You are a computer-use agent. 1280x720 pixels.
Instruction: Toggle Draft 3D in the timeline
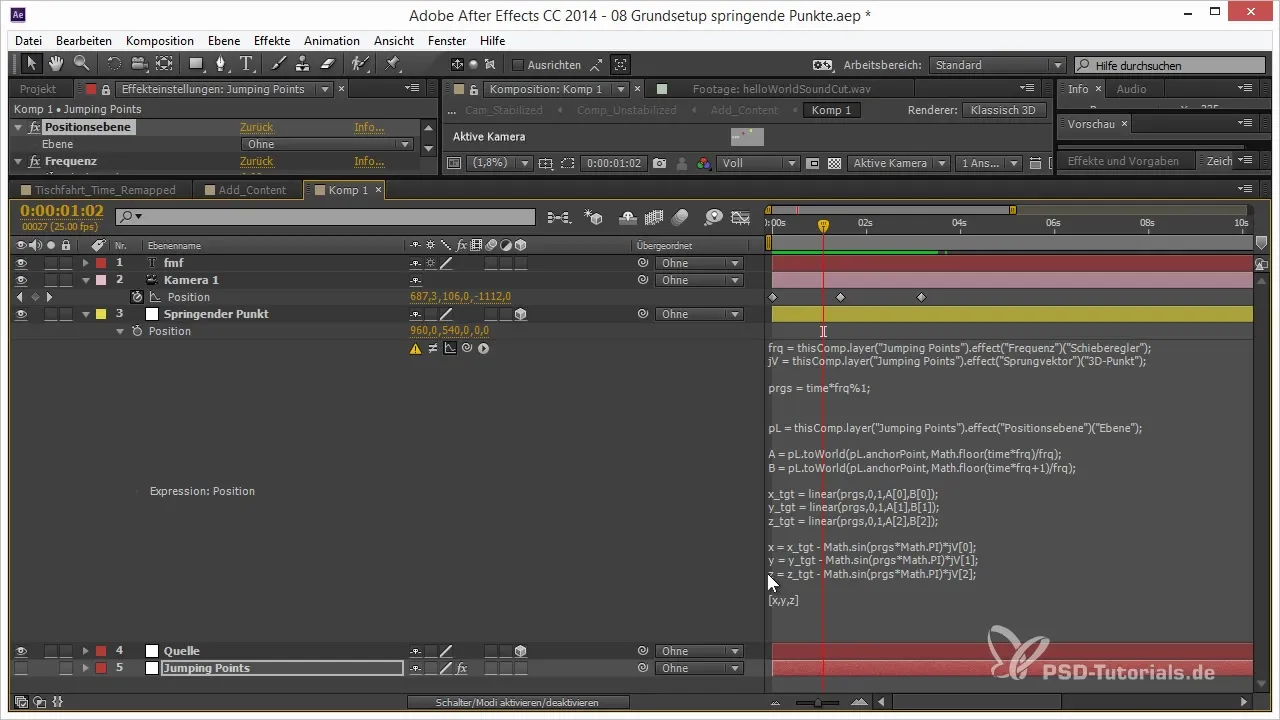pyautogui.click(x=594, y=216)
